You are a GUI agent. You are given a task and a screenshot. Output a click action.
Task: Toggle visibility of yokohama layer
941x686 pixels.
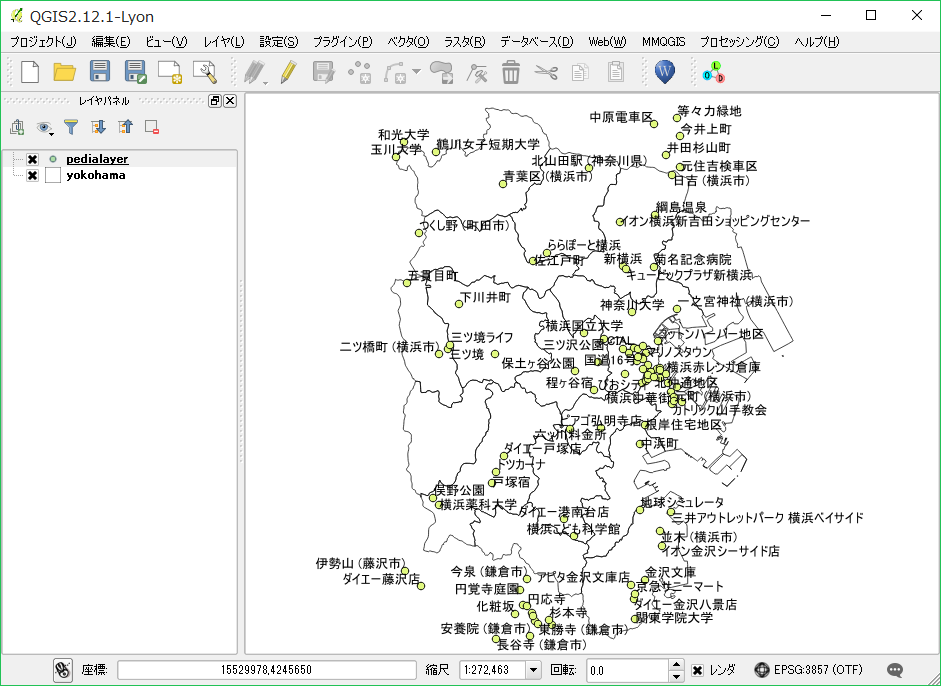32,175
